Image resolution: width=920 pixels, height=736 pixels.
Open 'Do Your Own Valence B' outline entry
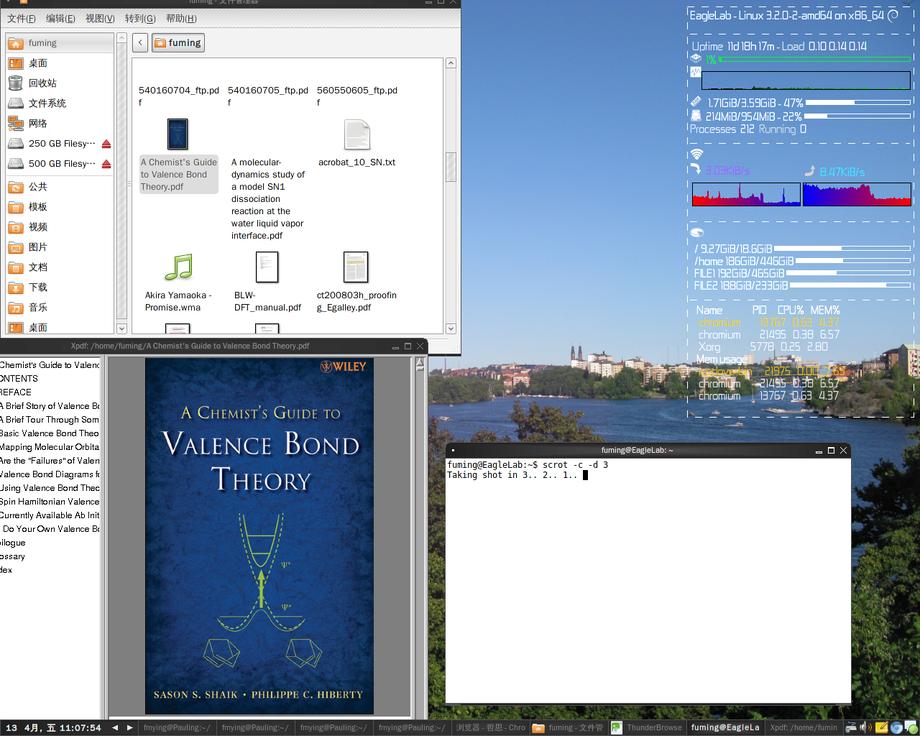coord(51,529)
